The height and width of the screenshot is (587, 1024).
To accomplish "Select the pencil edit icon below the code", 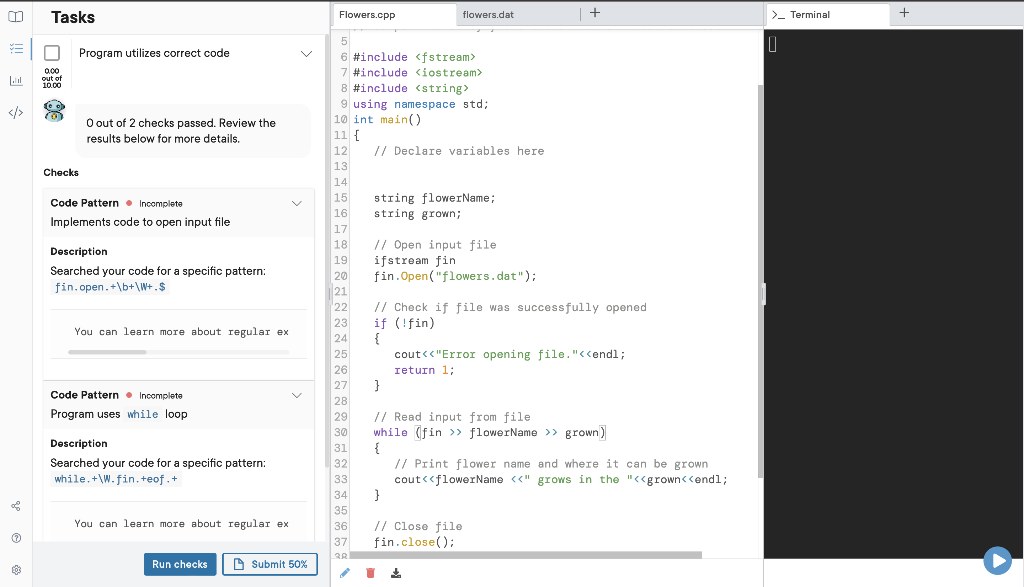I will [x=345, y=572].
